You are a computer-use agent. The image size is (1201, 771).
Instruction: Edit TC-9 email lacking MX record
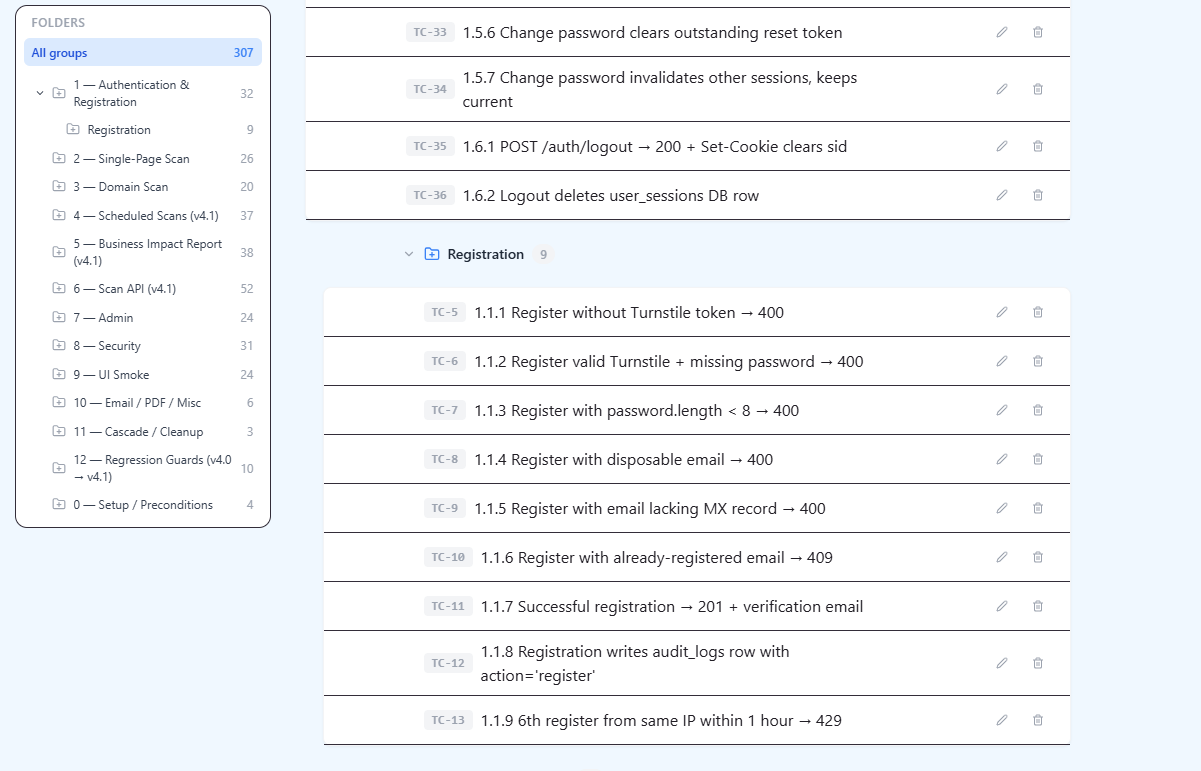point(1002,508)
